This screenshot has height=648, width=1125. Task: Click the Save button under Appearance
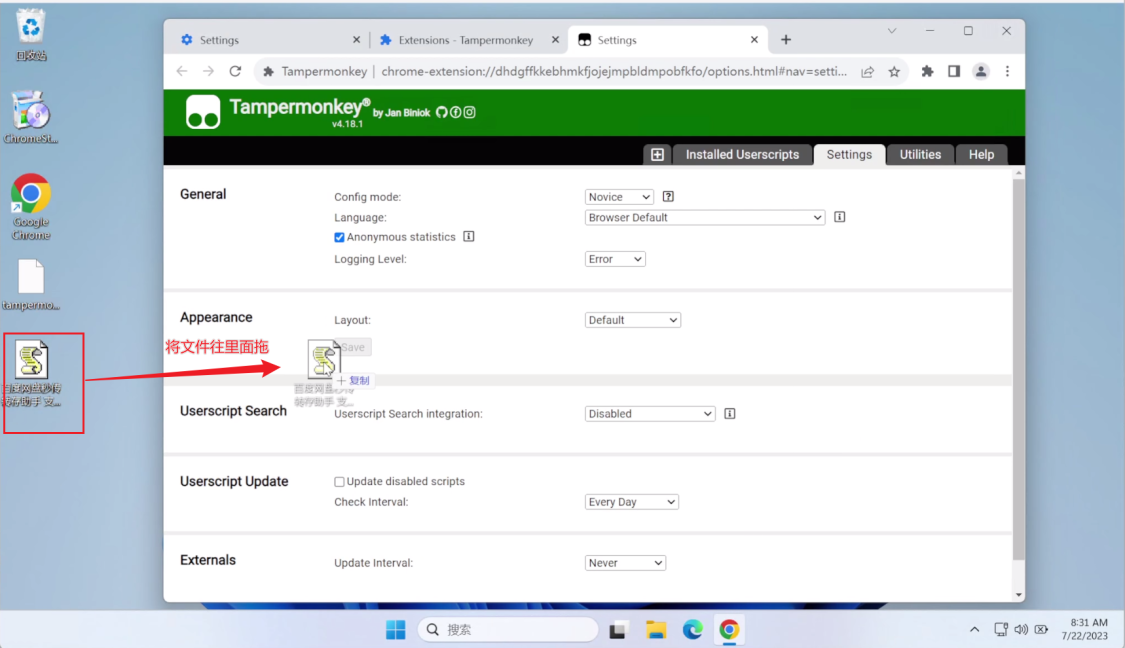pyautogui.click(x=352, y=347)
